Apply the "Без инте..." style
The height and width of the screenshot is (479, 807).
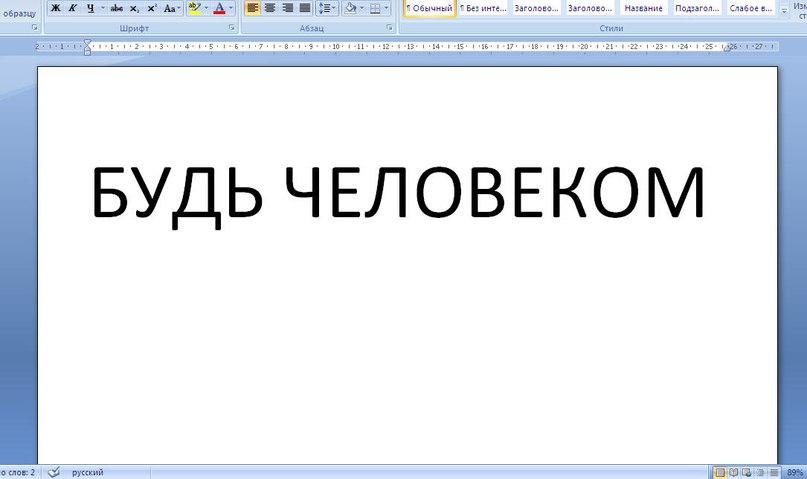(x=482, y=8)
